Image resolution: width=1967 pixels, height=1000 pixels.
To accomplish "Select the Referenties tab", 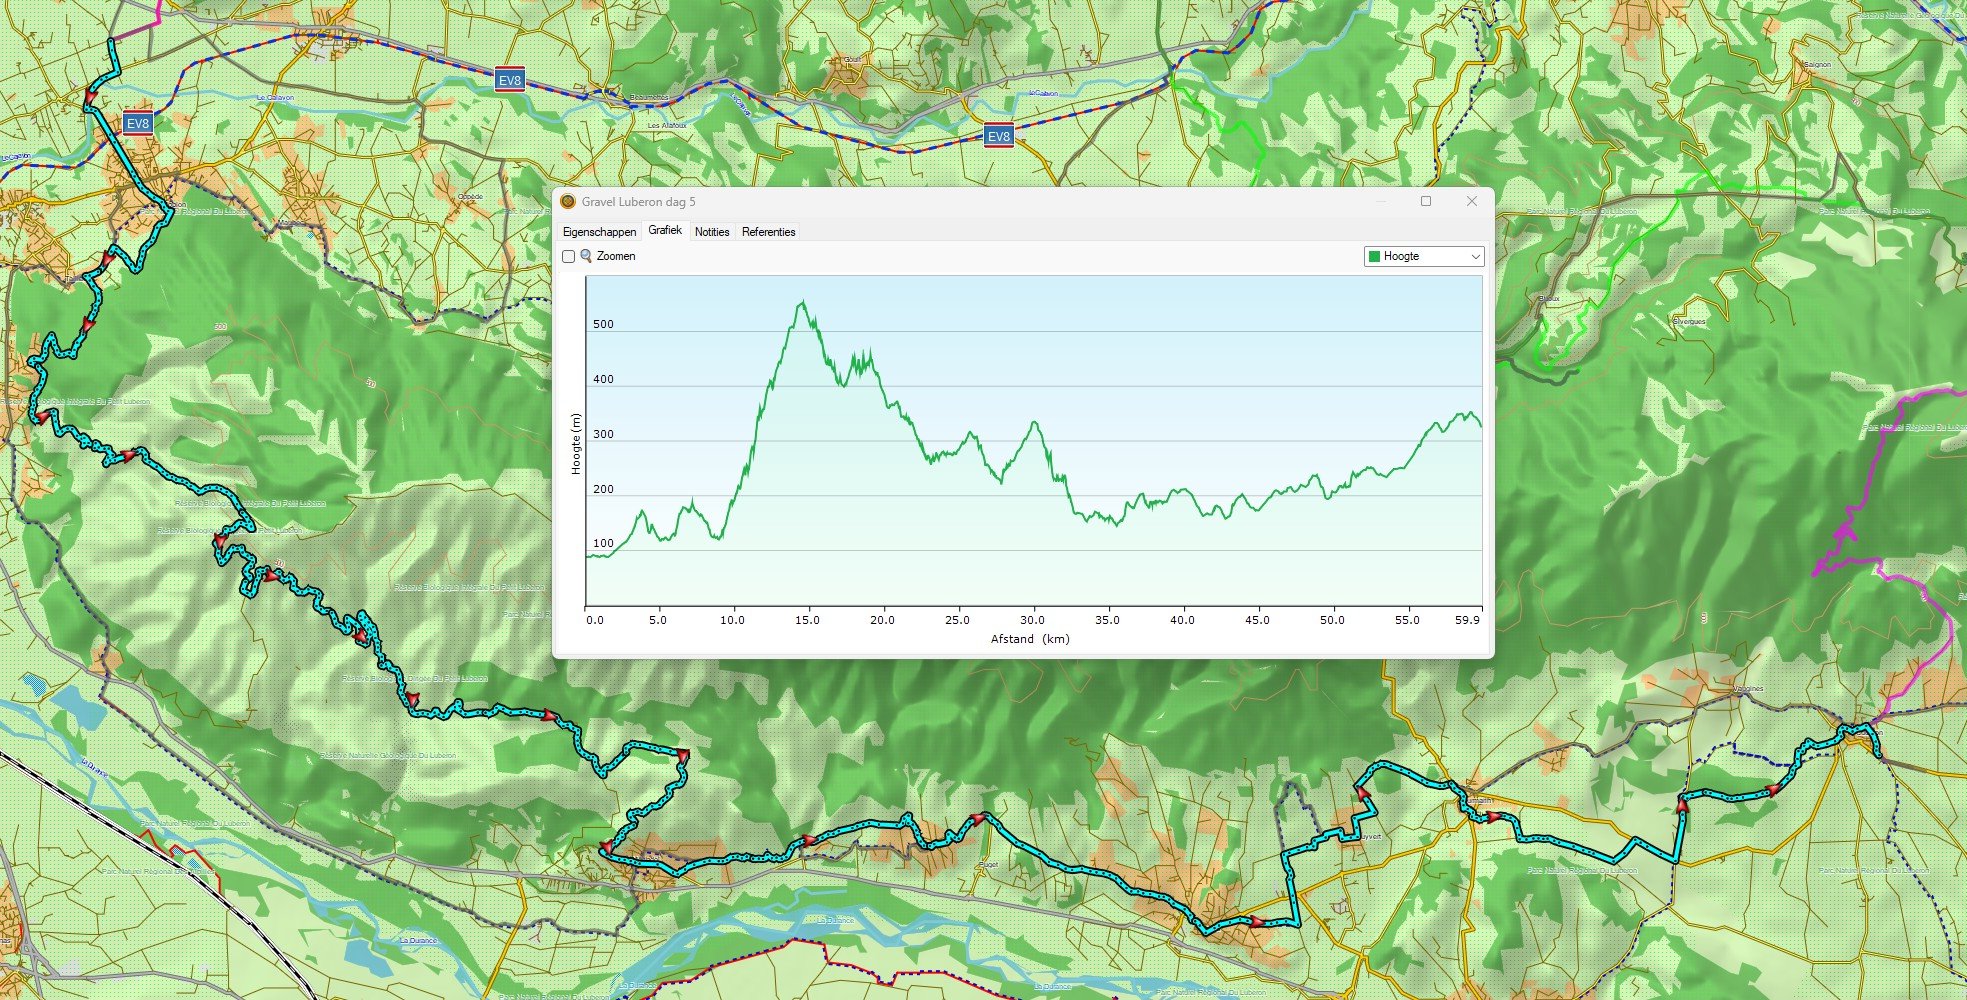I will tap(768, 232).
